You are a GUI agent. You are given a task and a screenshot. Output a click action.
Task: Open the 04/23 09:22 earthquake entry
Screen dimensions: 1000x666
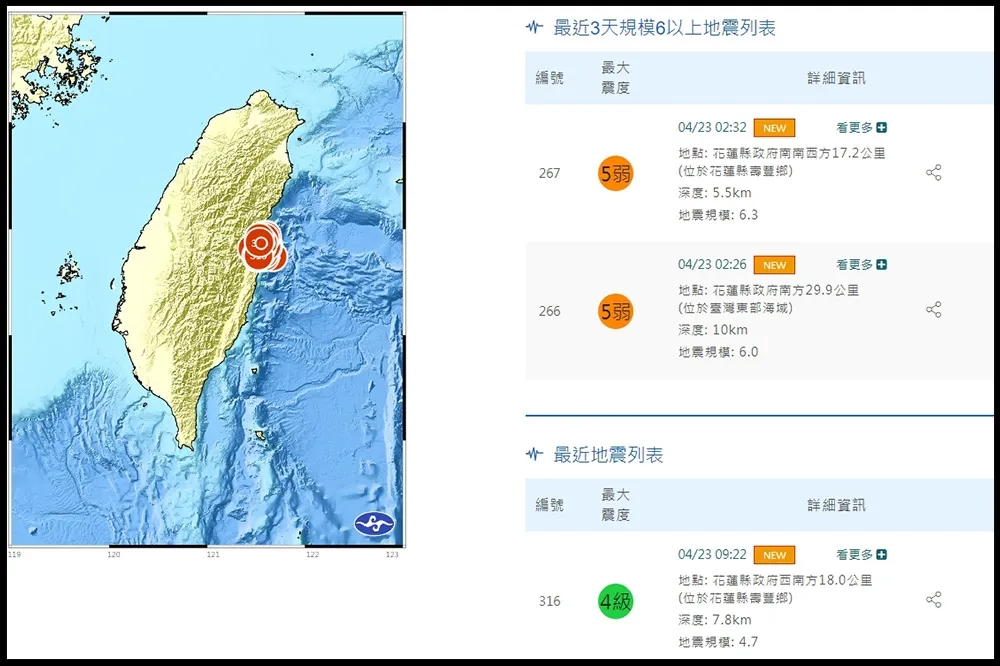pyautogui.click(x=712, y=554)
